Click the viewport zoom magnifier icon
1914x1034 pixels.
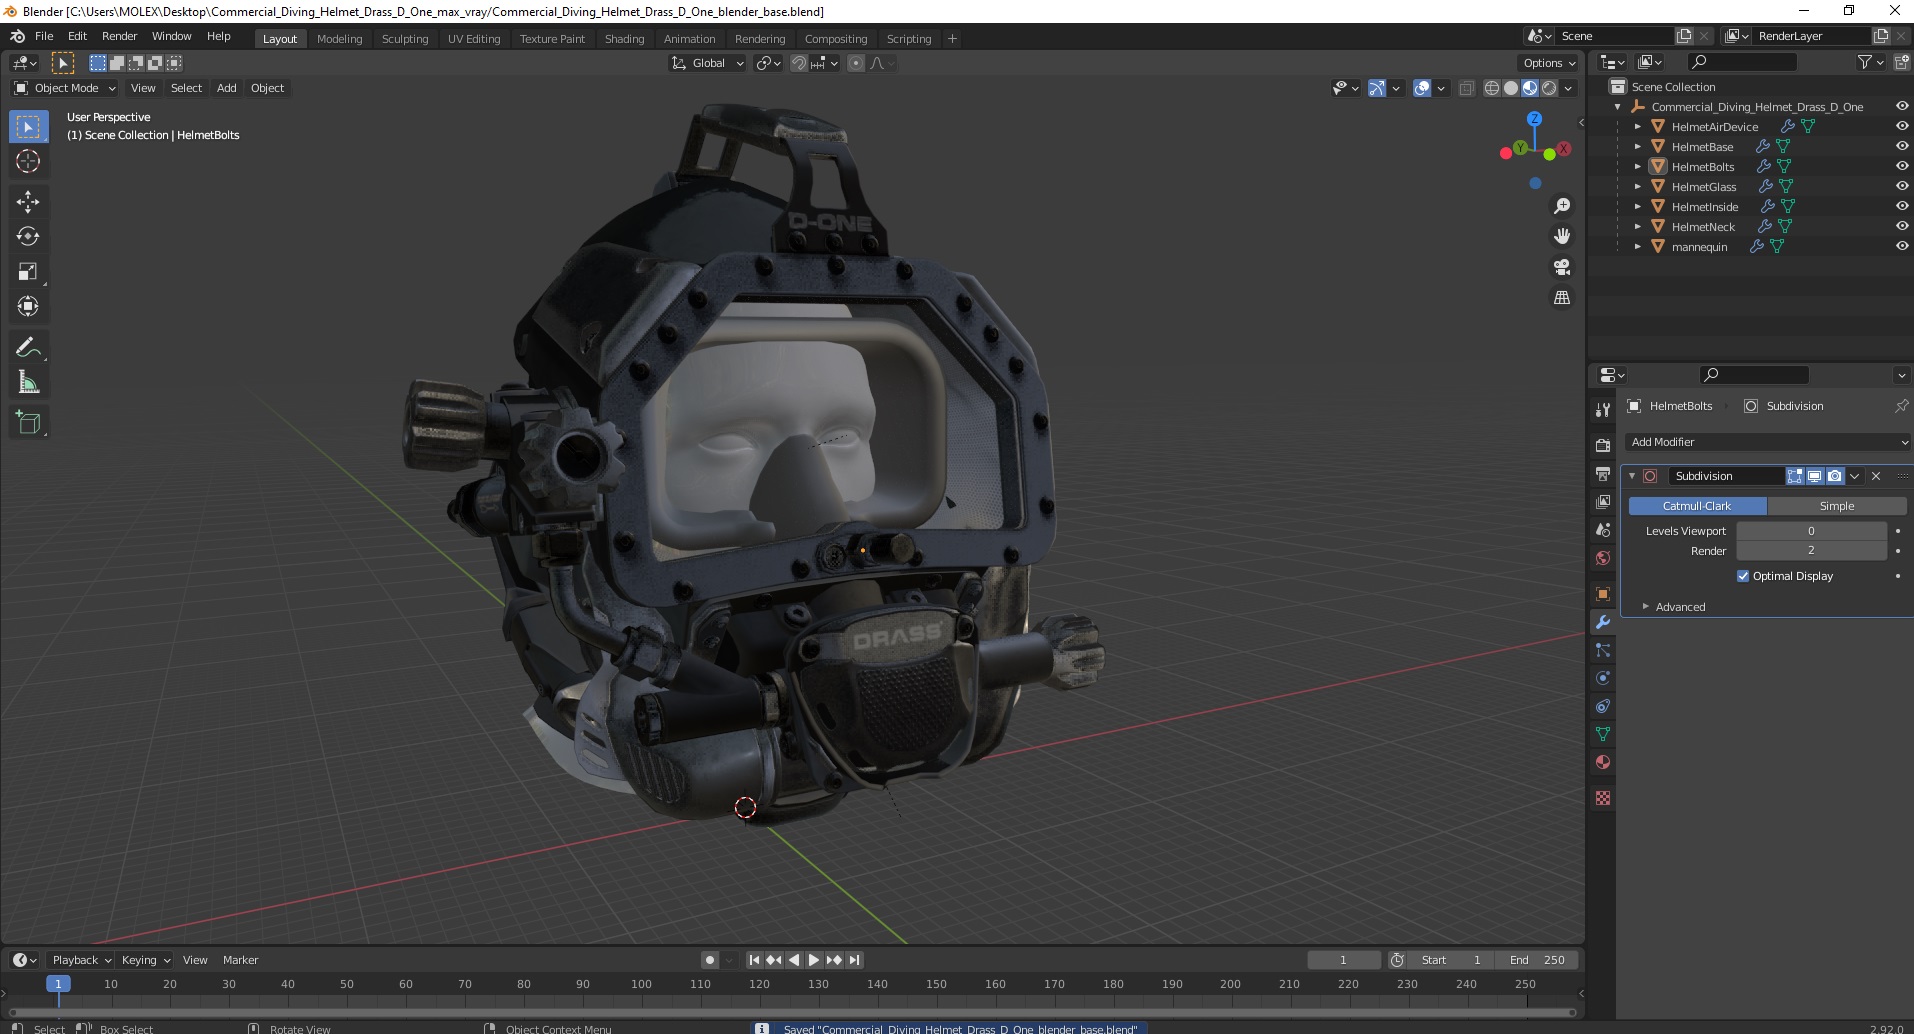[x=1561, y=206]
